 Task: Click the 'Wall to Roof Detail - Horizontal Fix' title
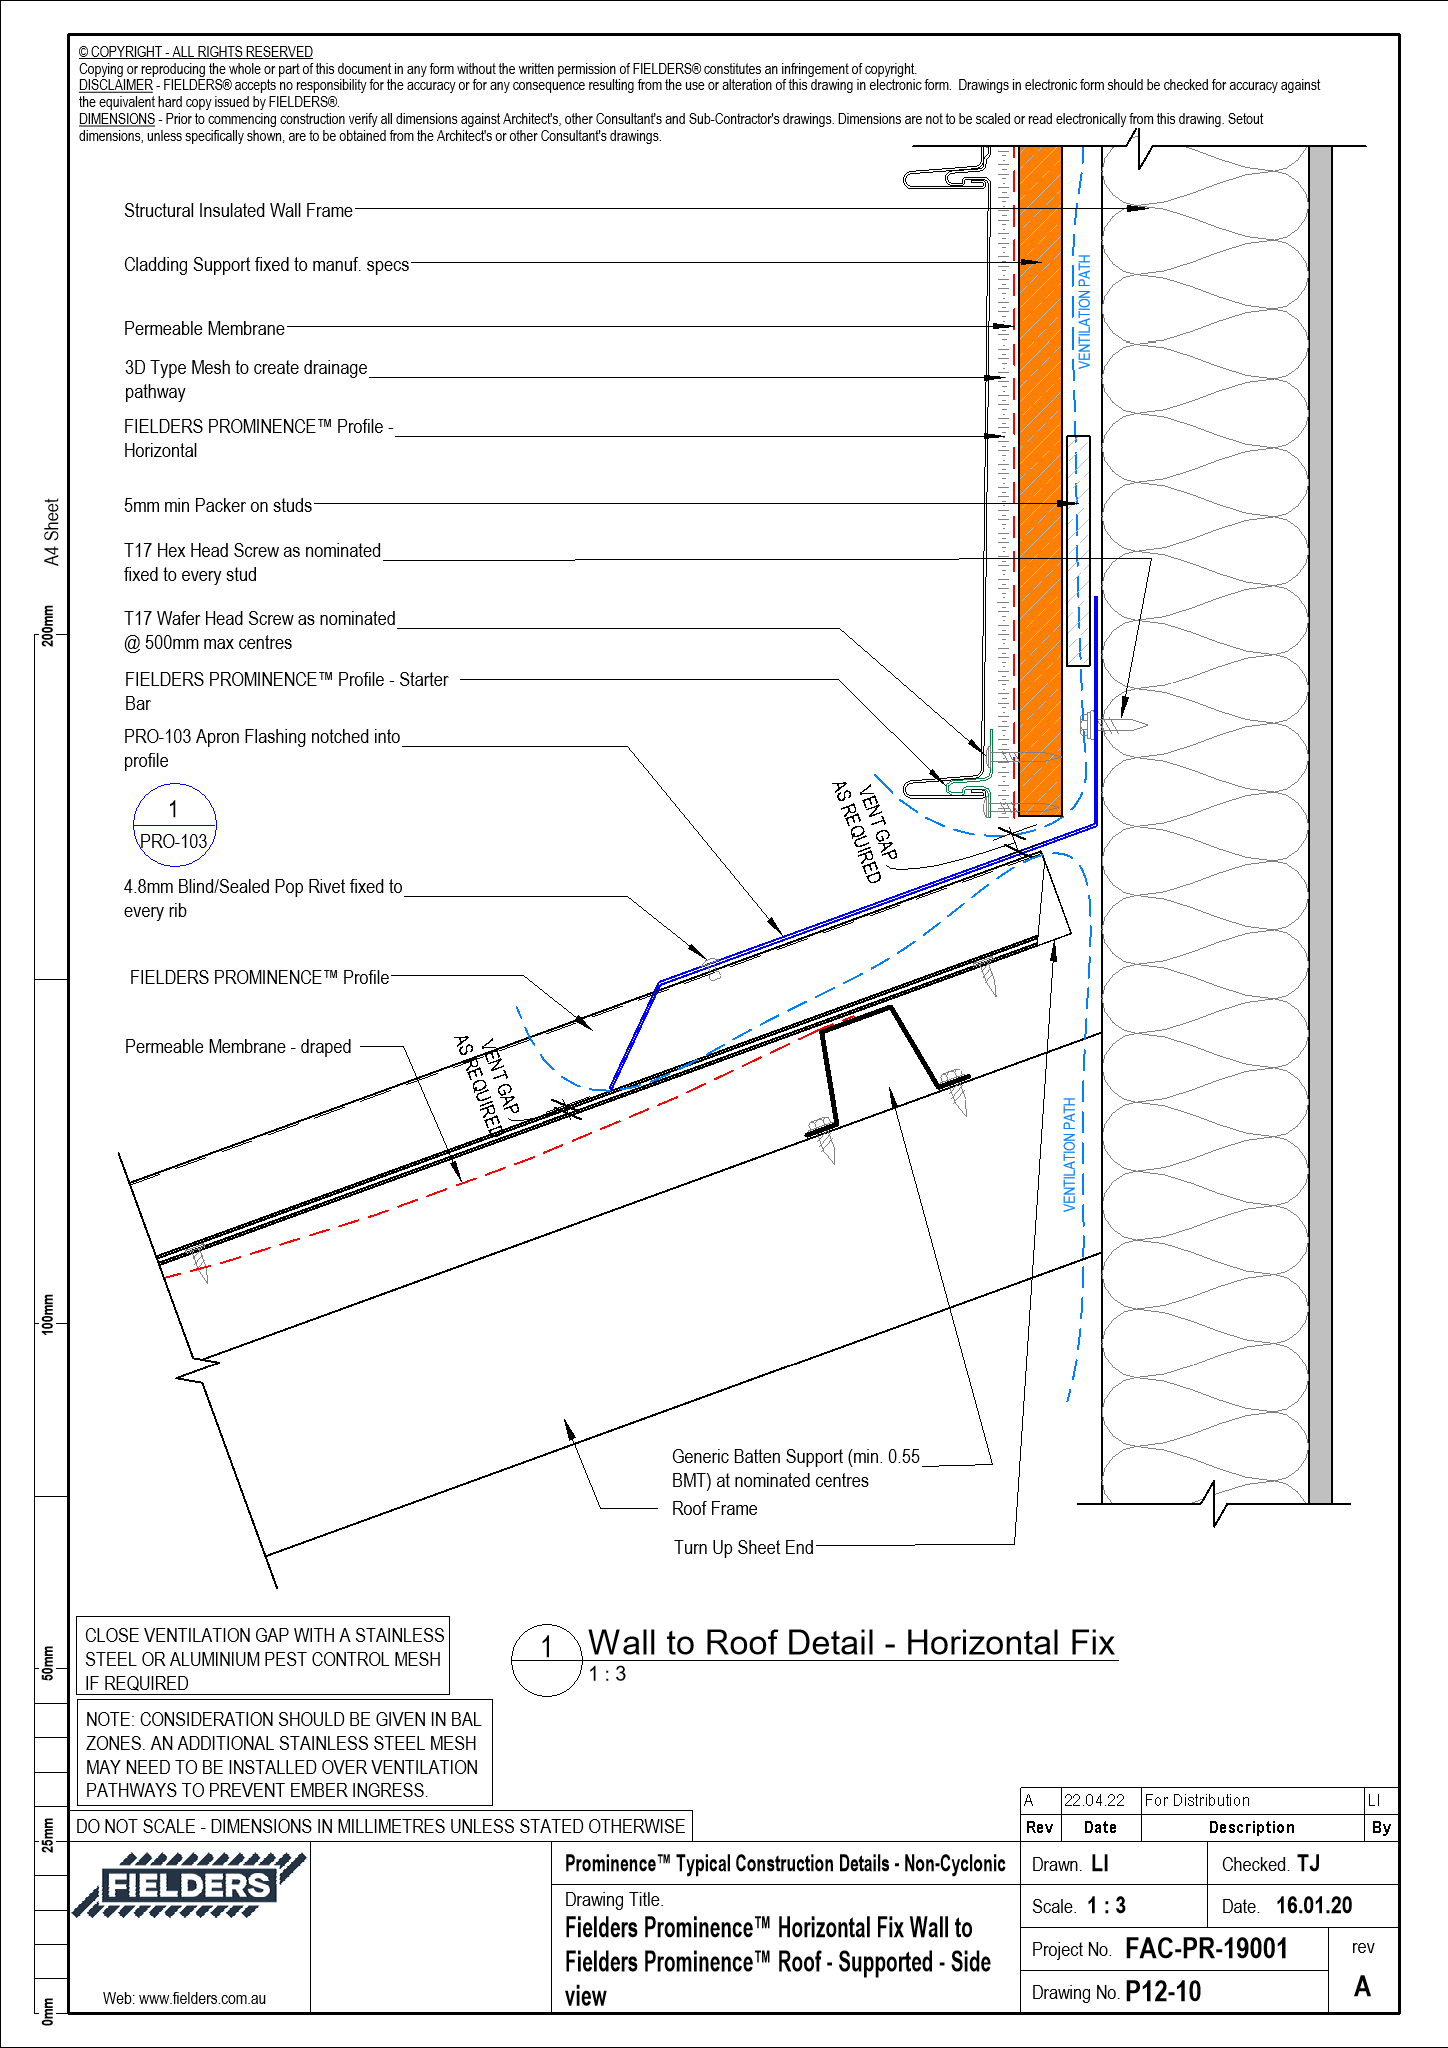click(851, 1643)
